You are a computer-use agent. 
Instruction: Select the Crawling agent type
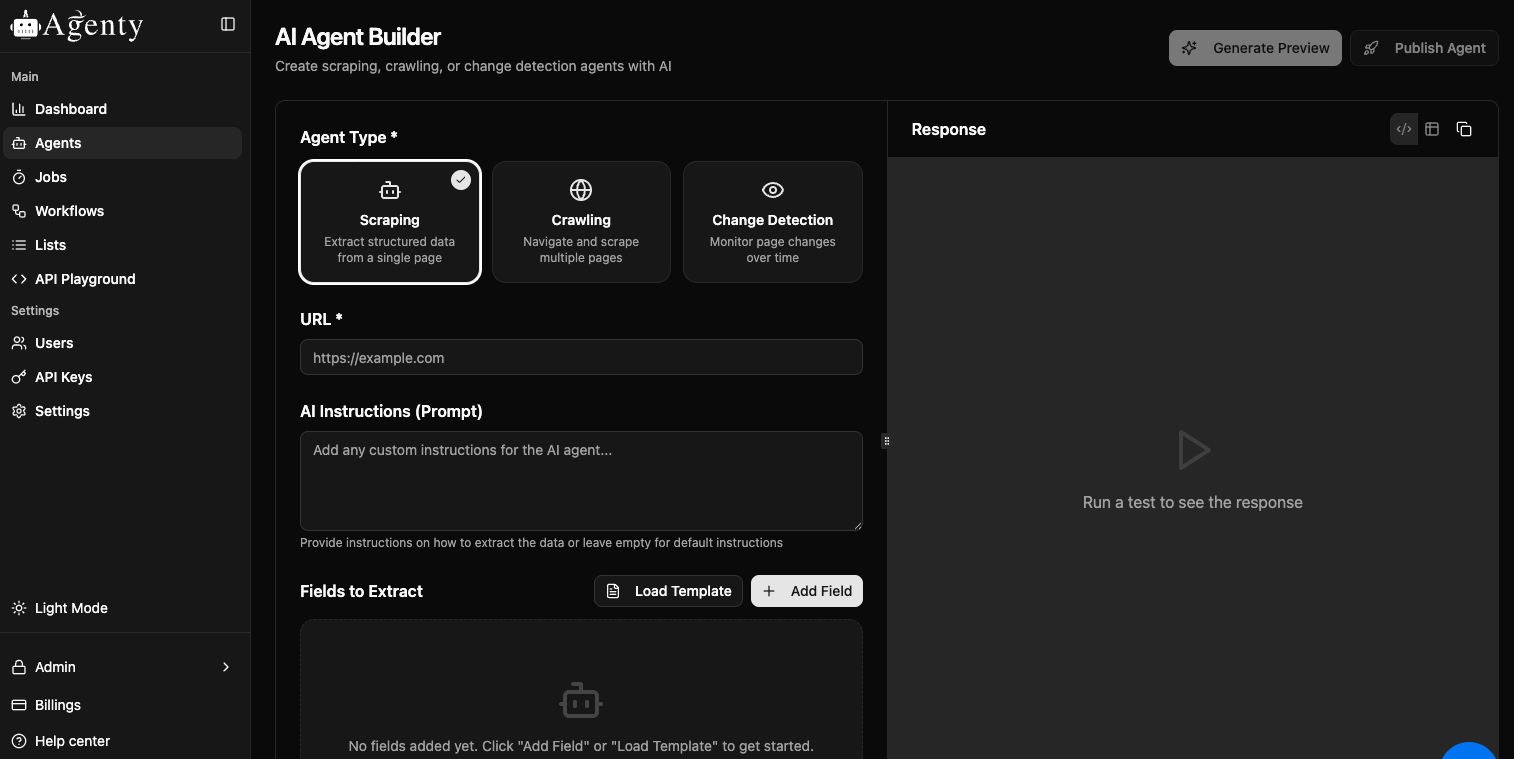[x=581, y=222]
